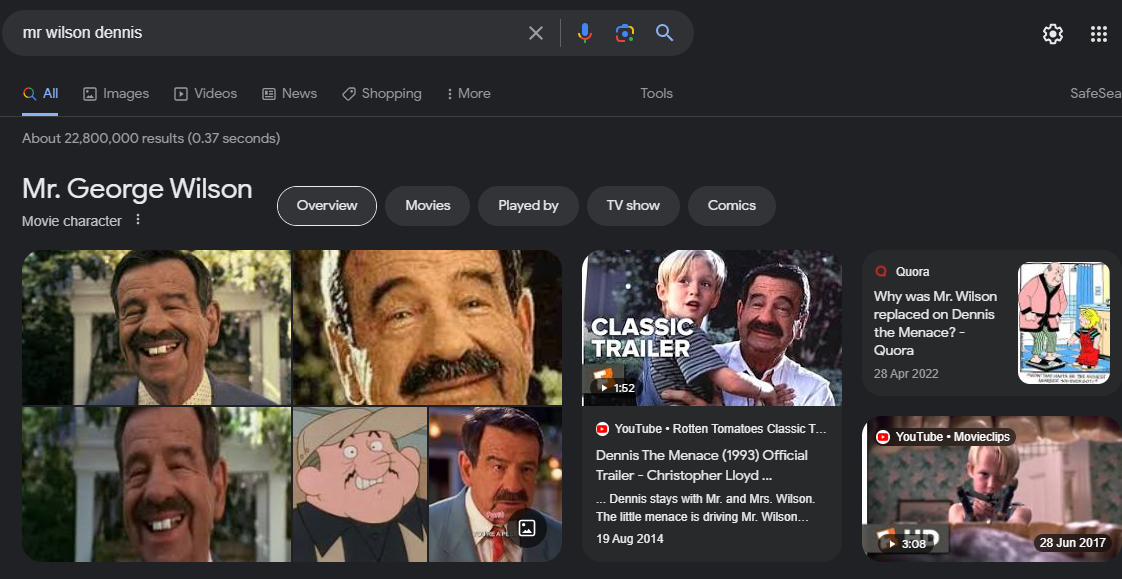Viewport: 1122px width, 579px height.
Task: Select the Movies chip
Action: coord(428,206)
